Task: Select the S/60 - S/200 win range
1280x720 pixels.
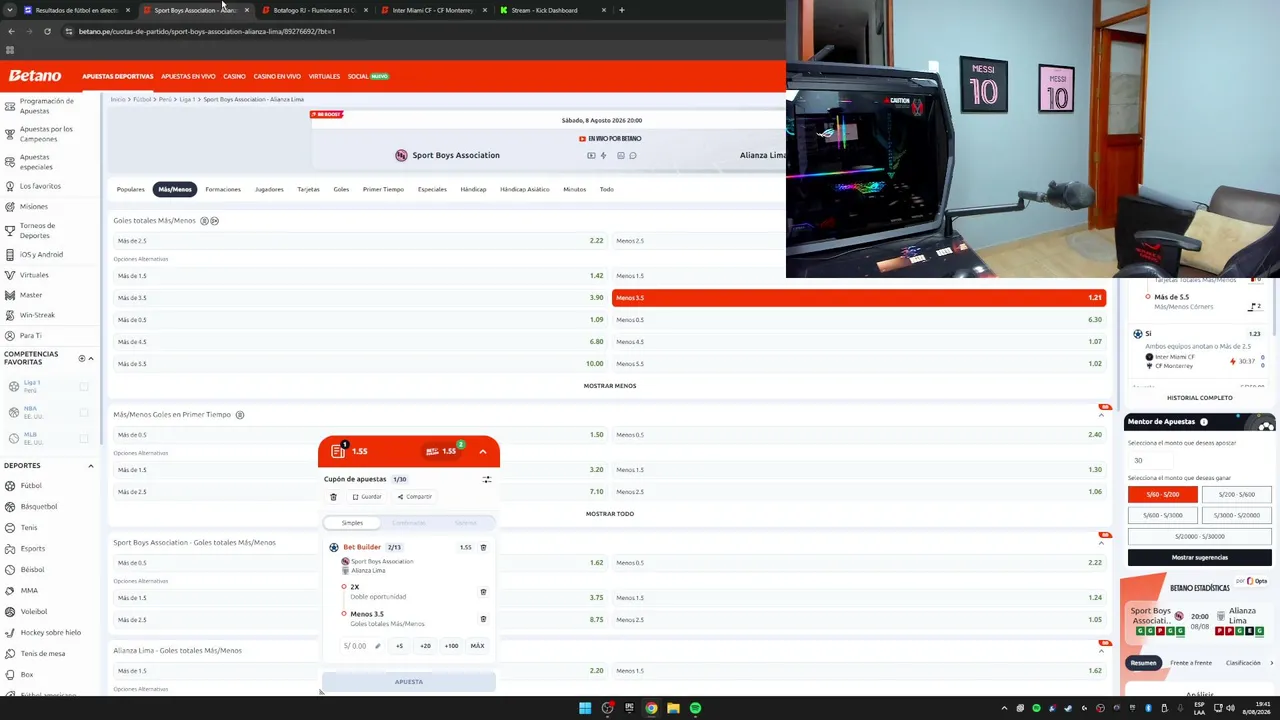Action: click(x=1163, y=495)
